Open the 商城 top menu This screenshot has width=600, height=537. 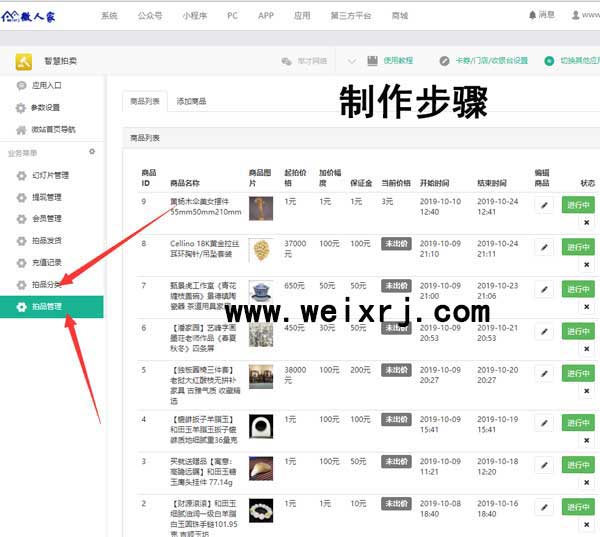tap(400, 16)
